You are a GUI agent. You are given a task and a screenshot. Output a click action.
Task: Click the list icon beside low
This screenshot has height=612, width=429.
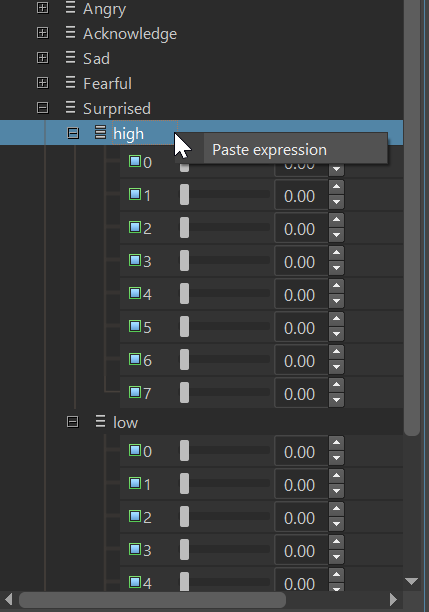100,422
